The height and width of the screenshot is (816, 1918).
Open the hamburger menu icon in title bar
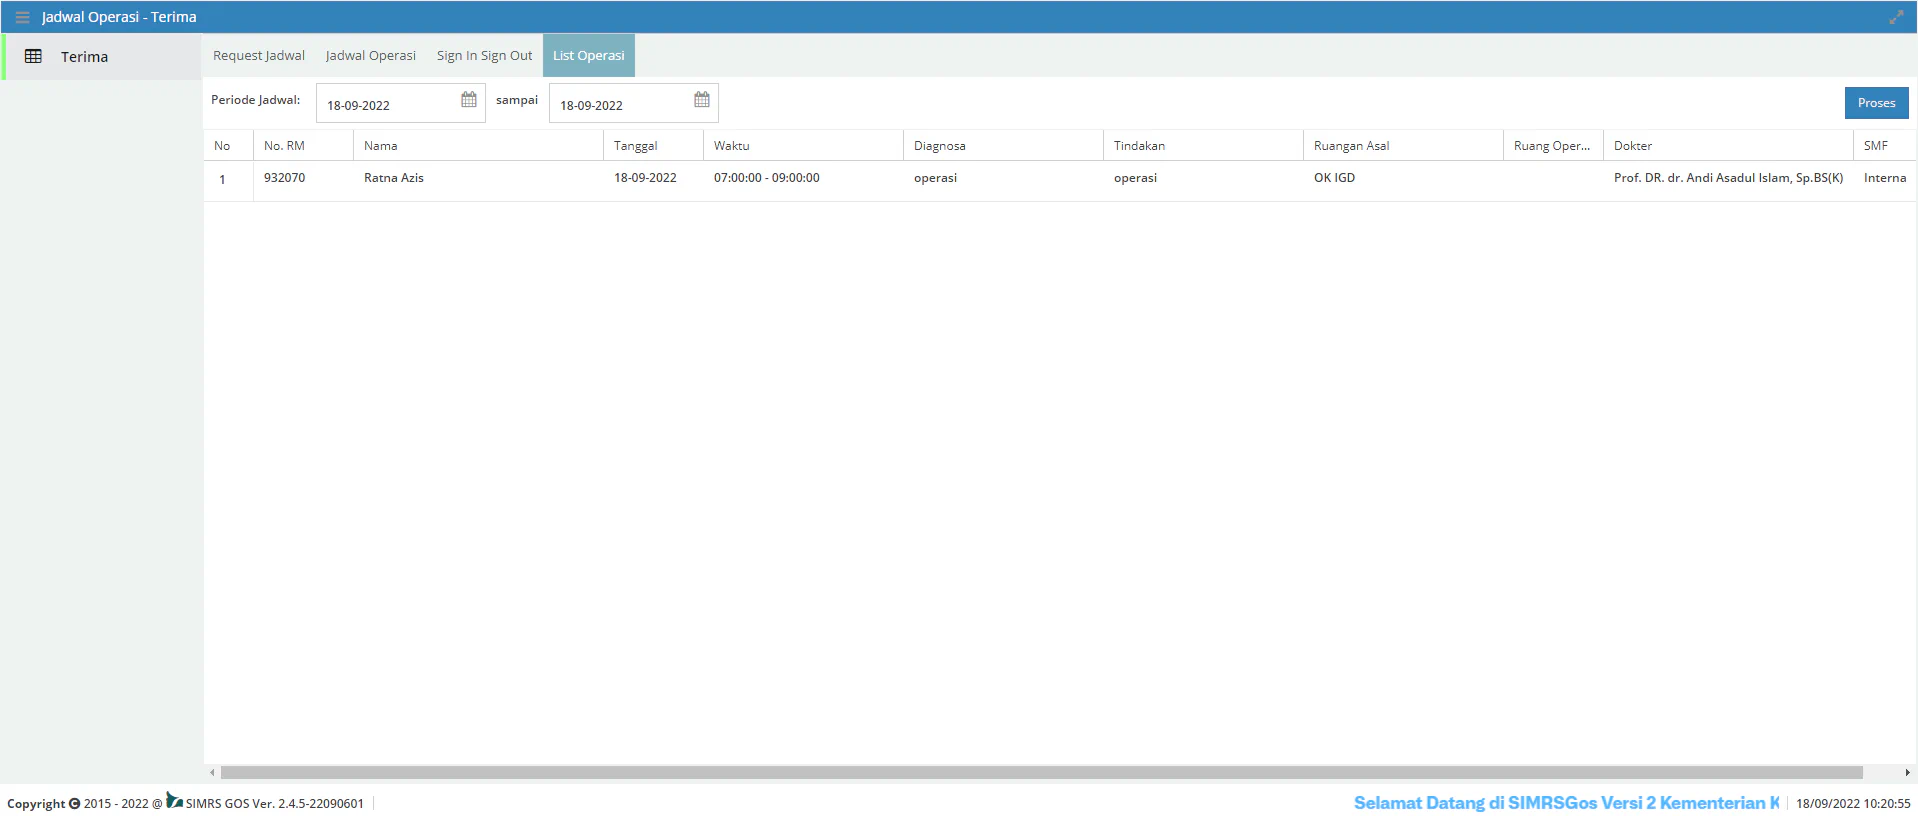tap(22, 17)
